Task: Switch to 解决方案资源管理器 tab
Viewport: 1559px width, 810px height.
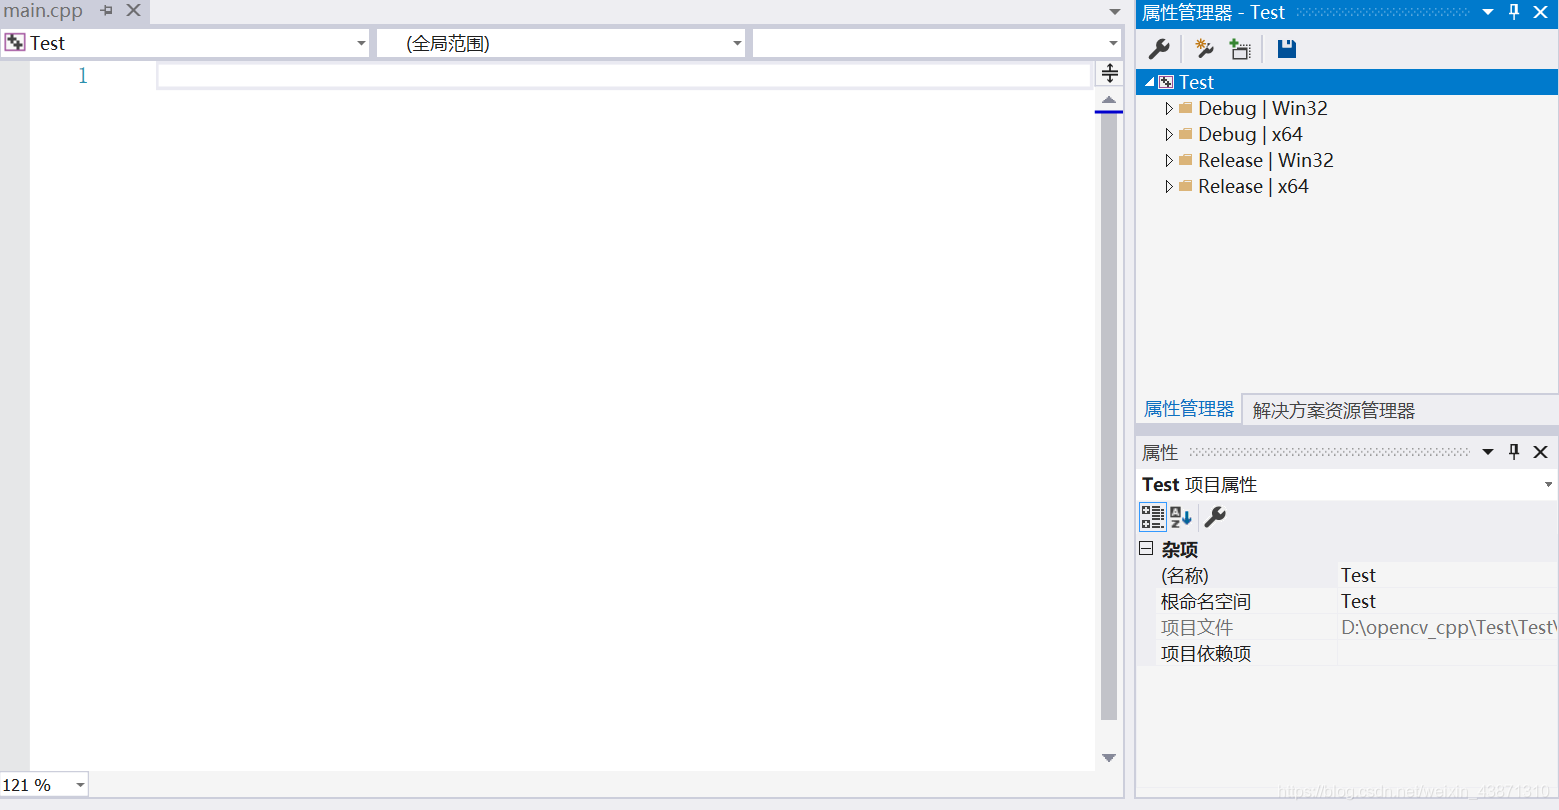Action: pos(1334,410)
